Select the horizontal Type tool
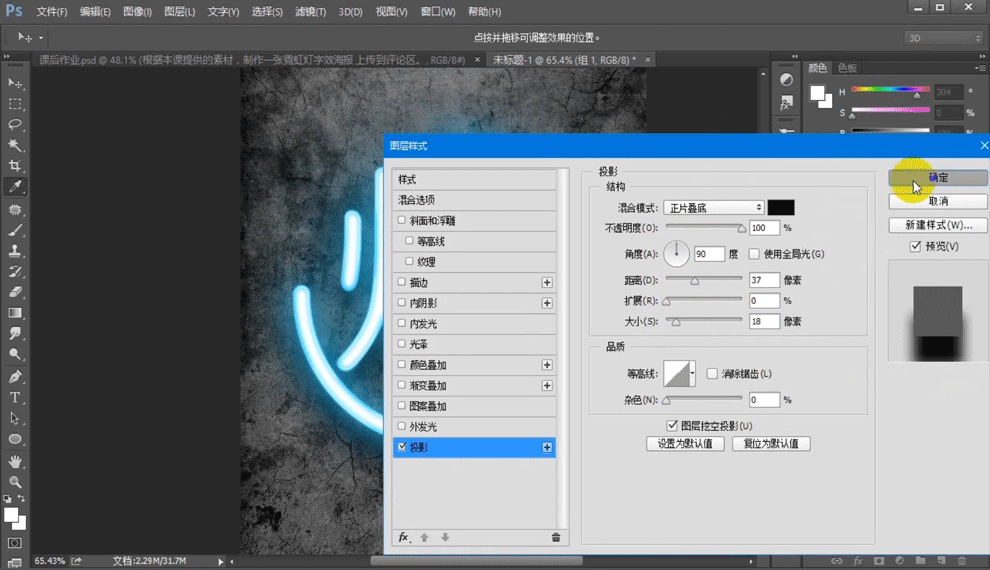Screen dimensions: 990x570 15,397
